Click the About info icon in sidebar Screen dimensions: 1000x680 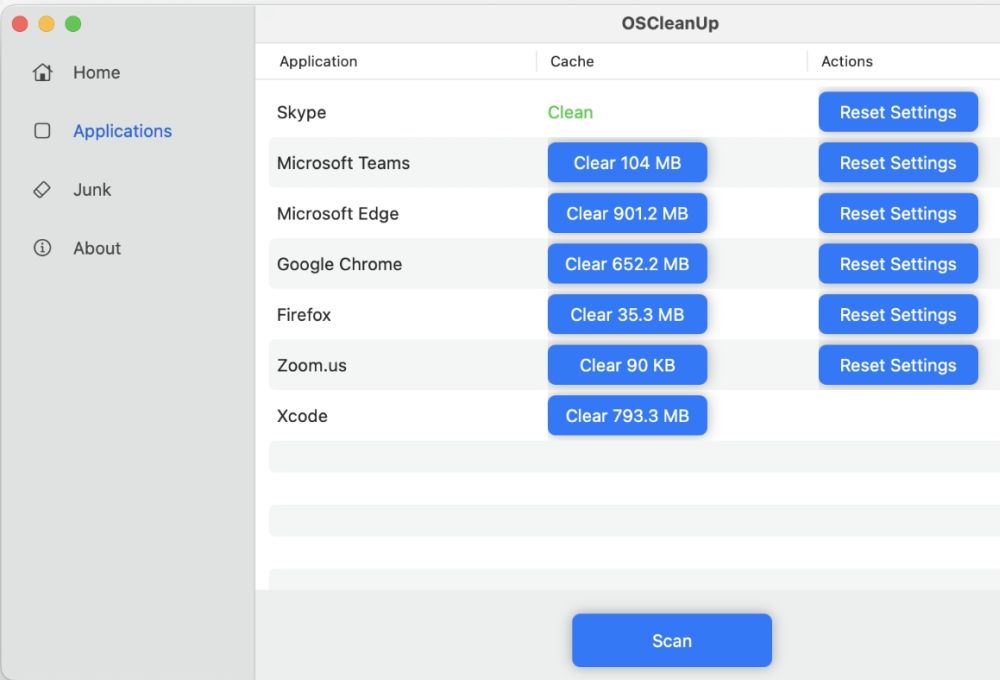click(42, 248)
